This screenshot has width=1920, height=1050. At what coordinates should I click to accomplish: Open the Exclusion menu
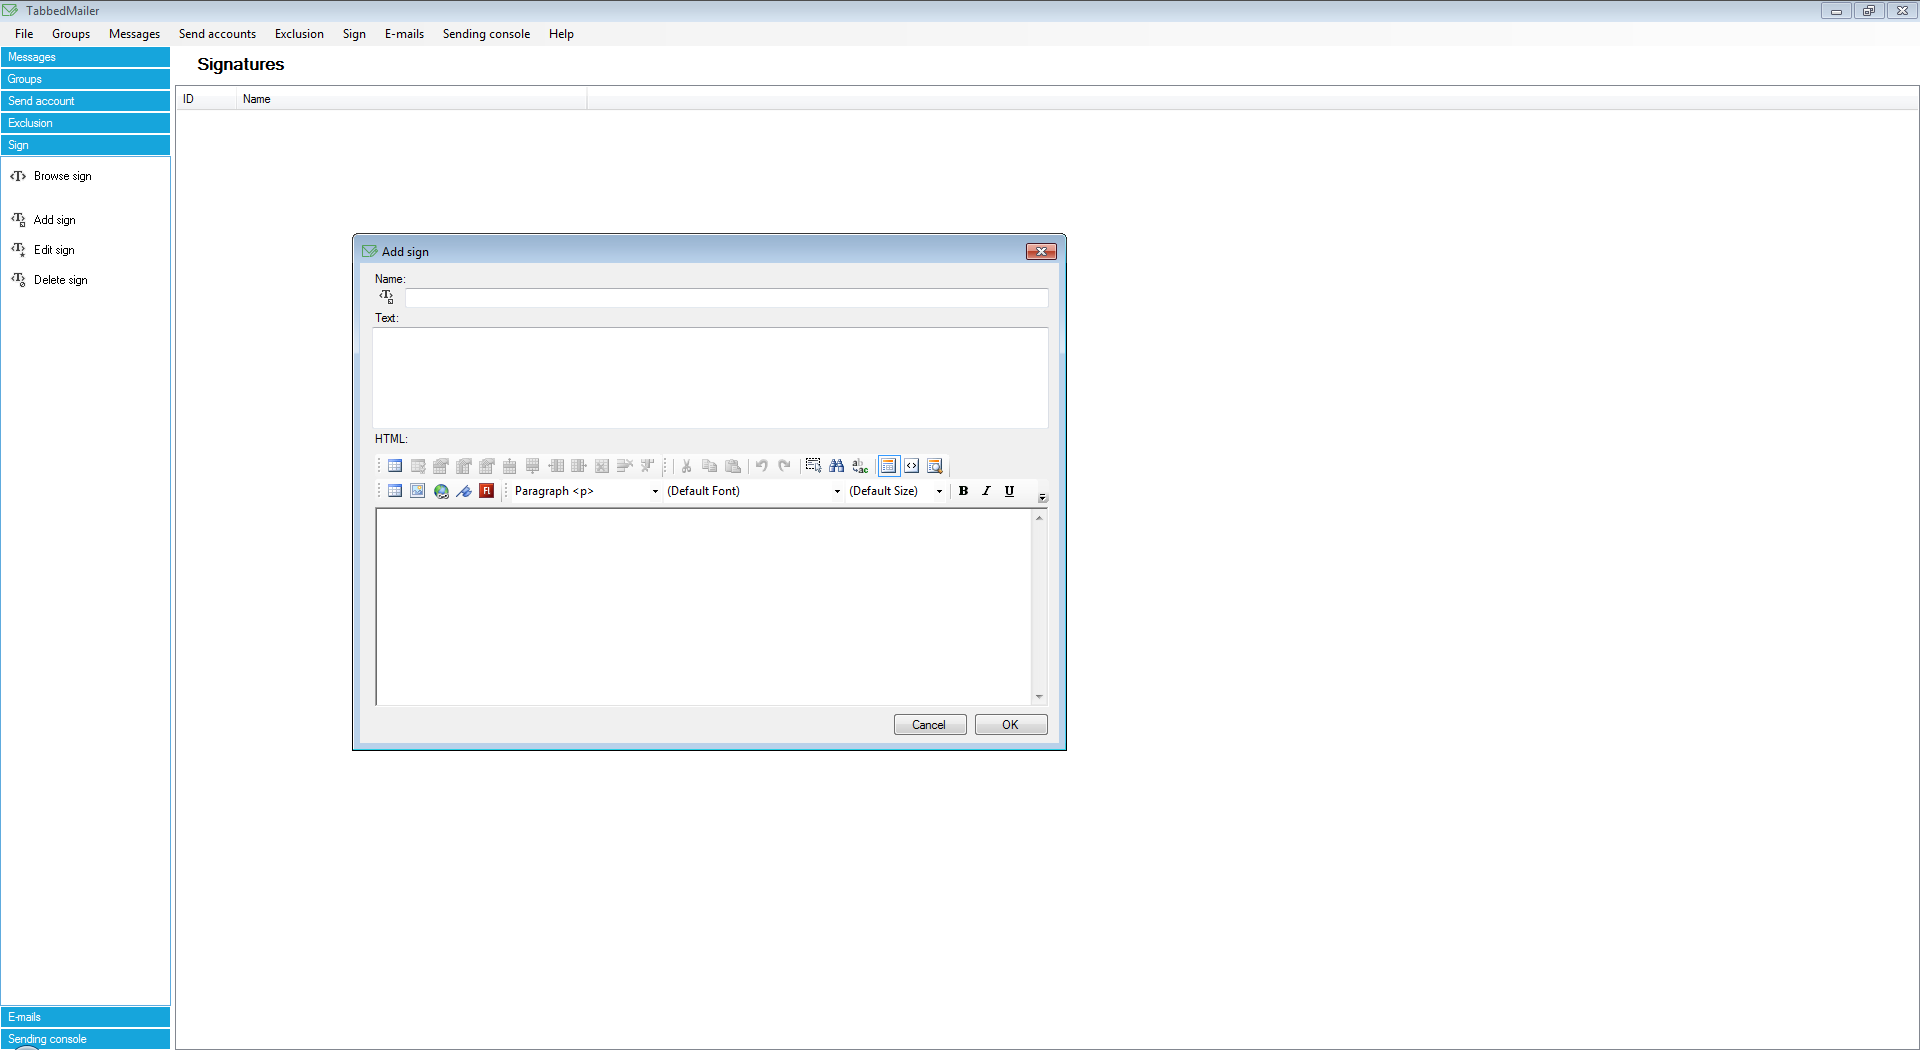point(299,34)
